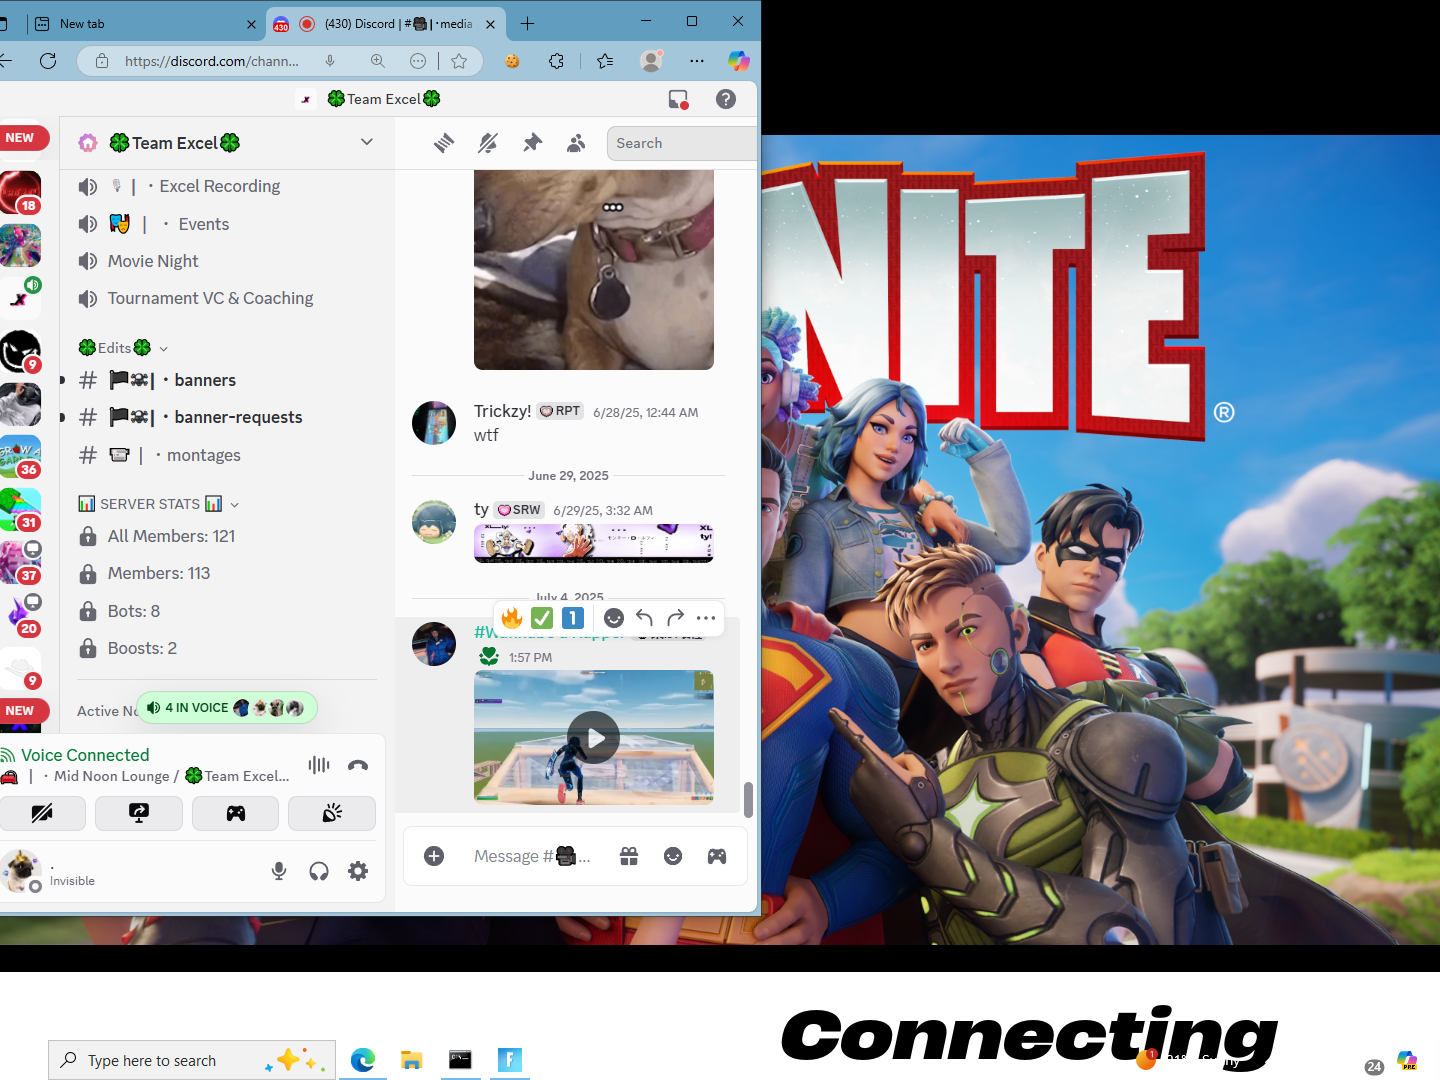Click the Discord Search field
1440x1080 pixels.
coord(682,143)
